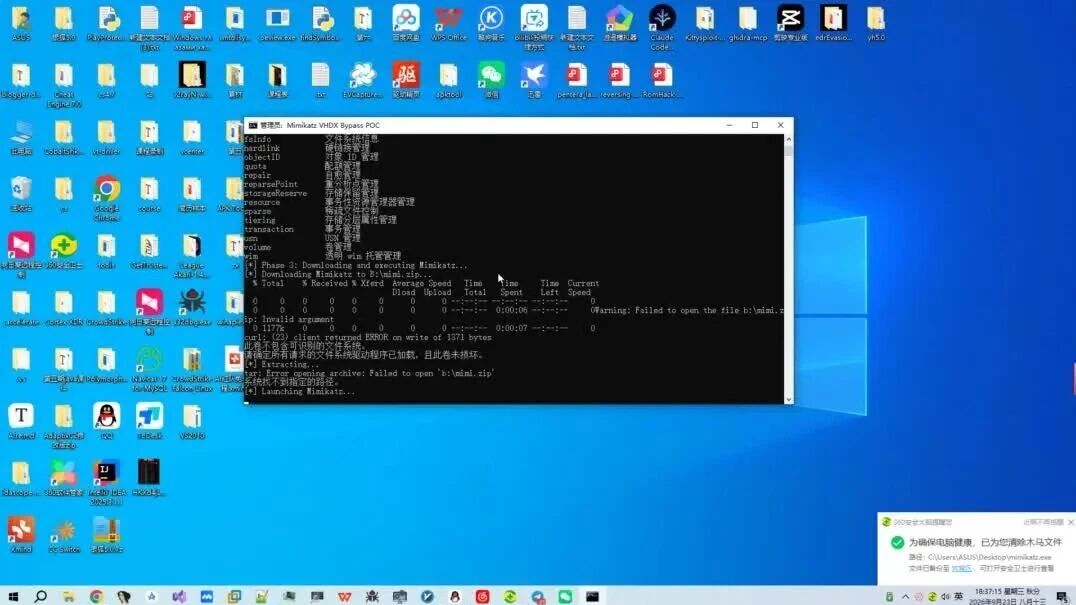Open File Explorer from the taskbar
The height and width of the screenshot is (605, 1076).
coord(68,597)
